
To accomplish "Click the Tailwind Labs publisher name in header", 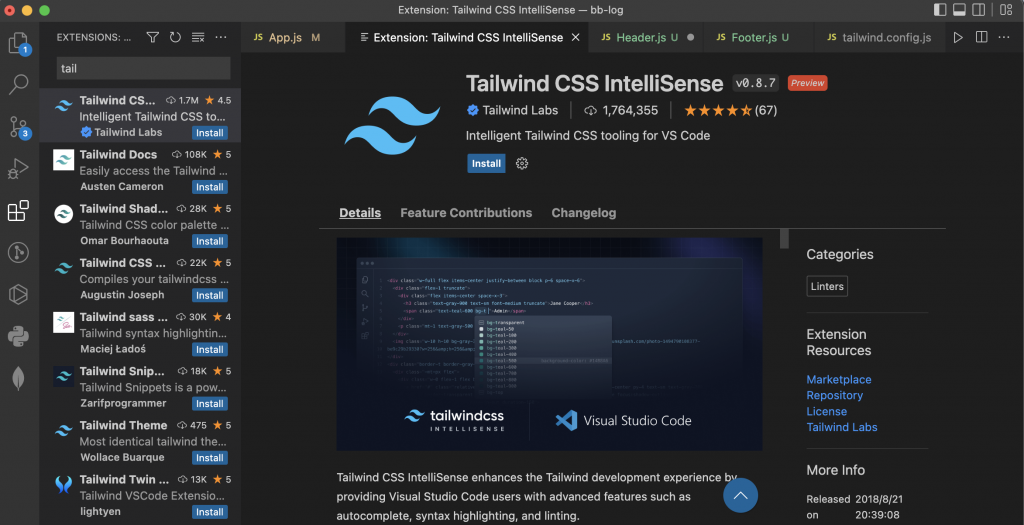I will (520, 110).
